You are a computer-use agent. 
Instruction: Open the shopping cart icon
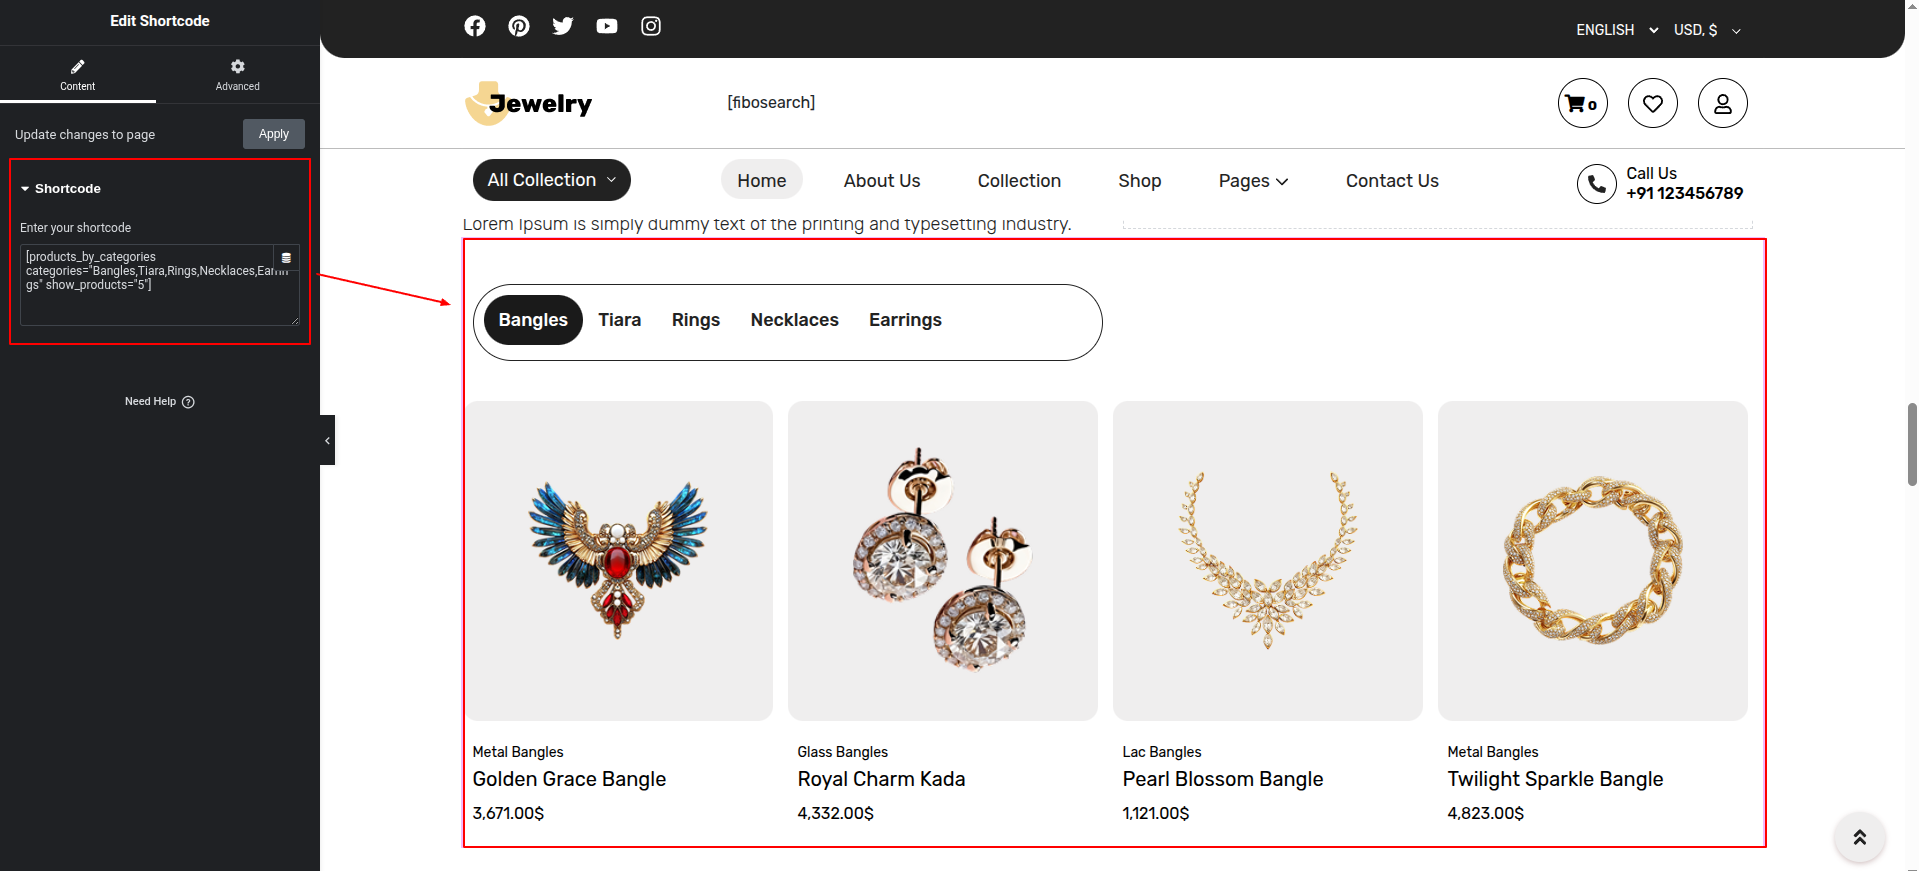coord(1582,103)
